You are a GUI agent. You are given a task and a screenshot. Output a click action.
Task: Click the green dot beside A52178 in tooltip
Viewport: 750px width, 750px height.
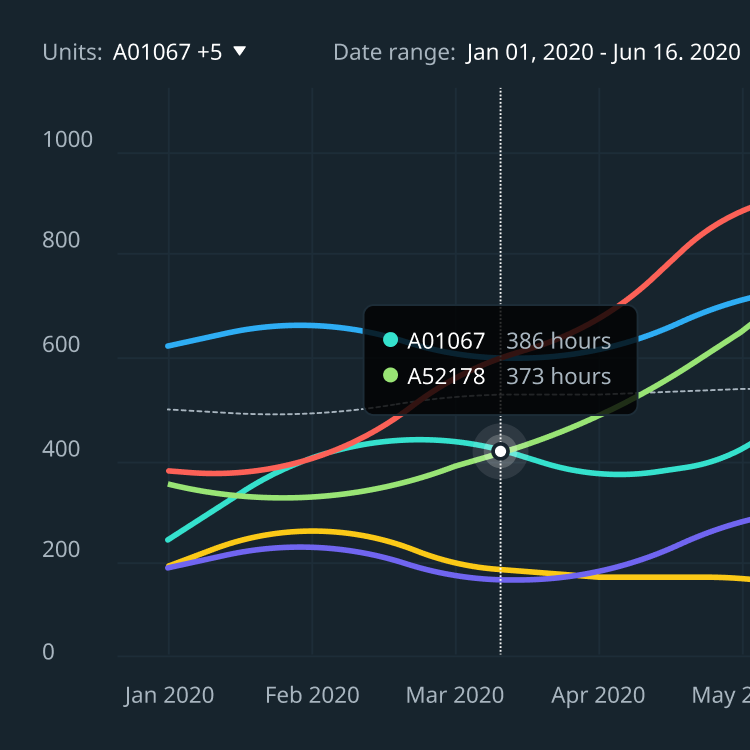390,376
